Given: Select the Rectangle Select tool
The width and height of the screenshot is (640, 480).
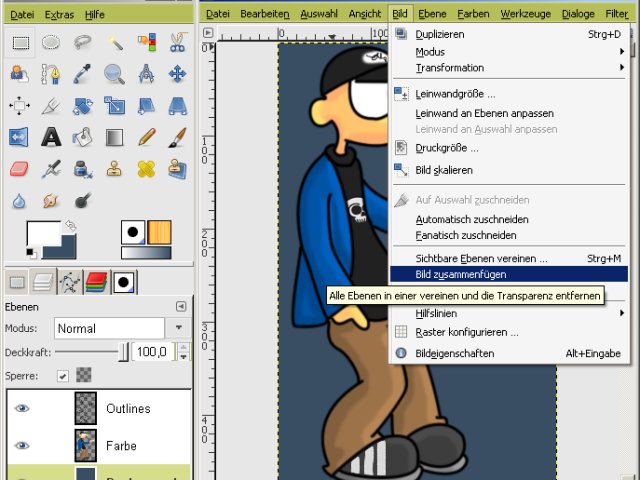Looking at the screenshot, I should point(20,42).
